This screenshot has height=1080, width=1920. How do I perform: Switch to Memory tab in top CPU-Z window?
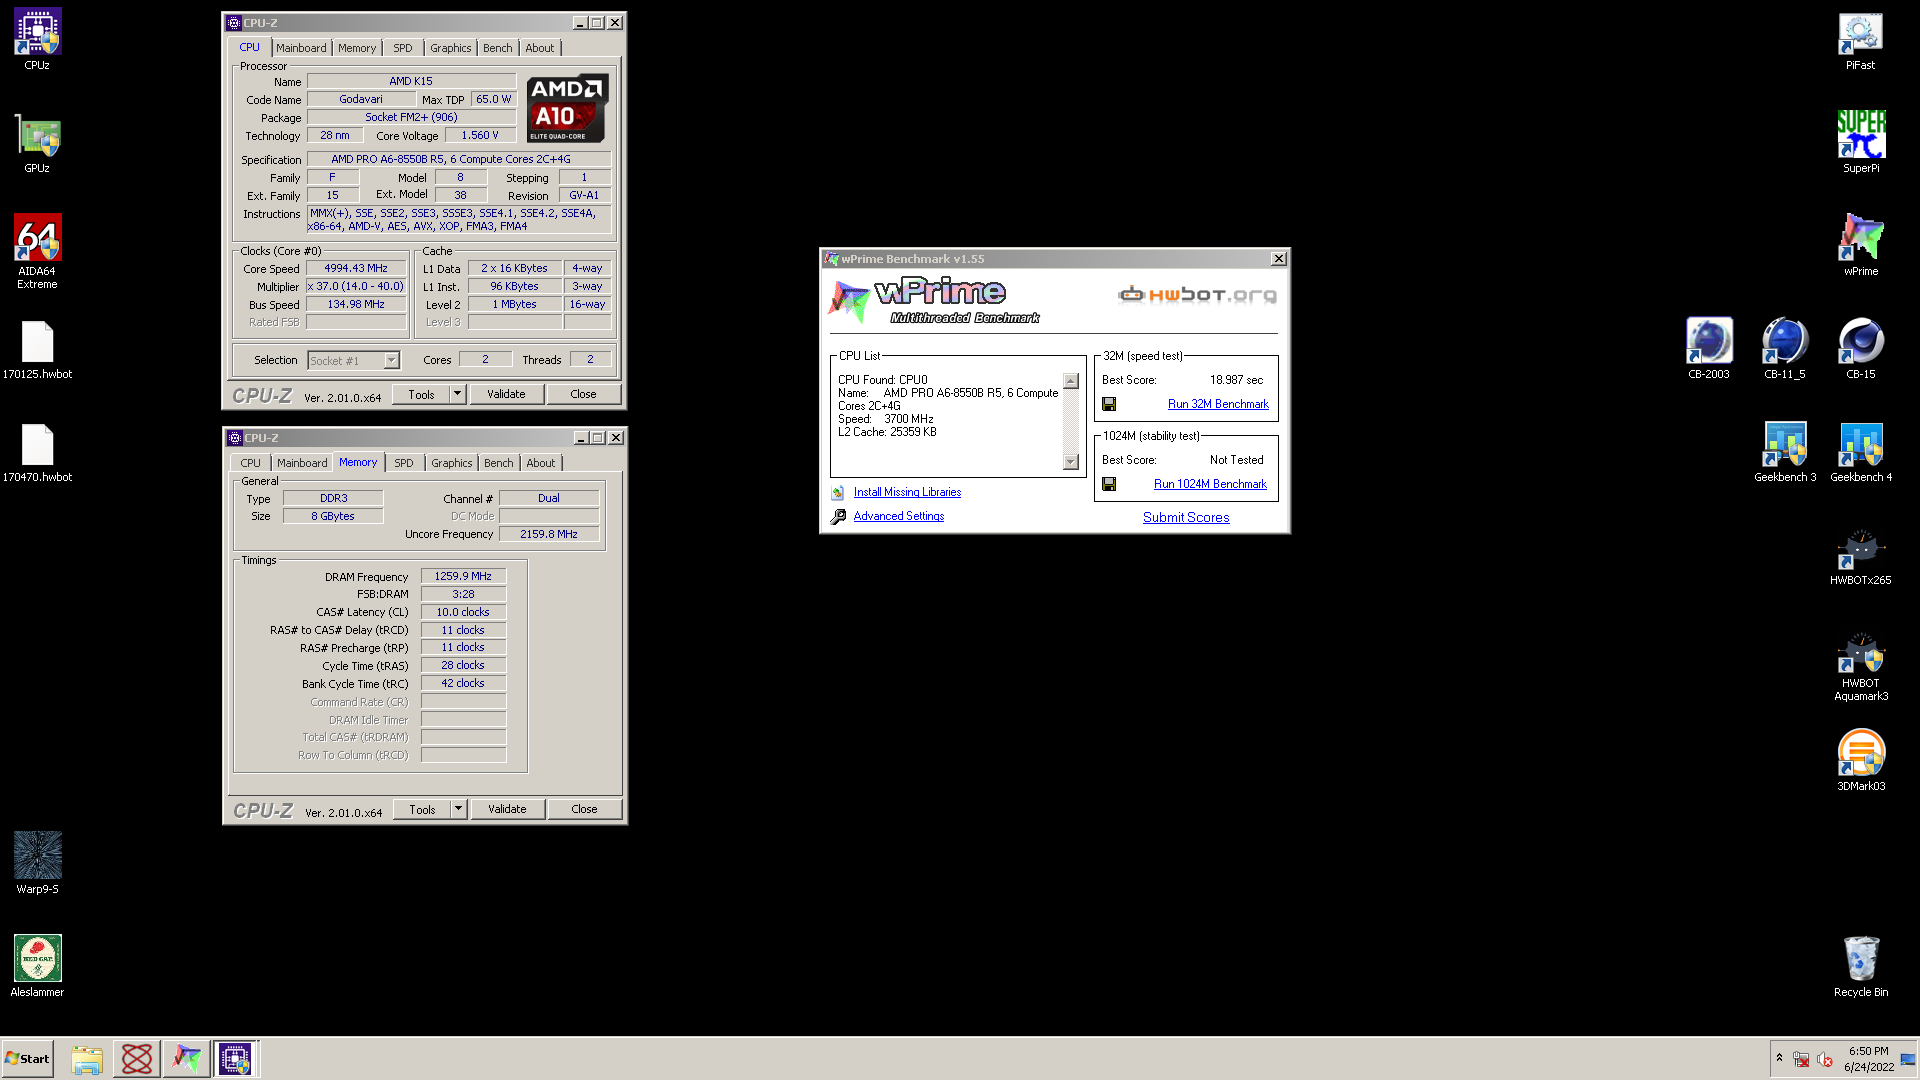(357, 48)
